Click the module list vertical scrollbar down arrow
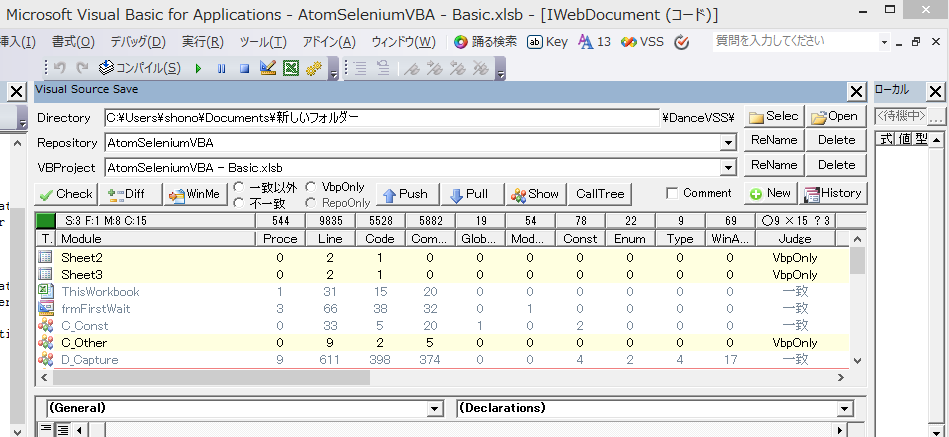 pyautogui.click(x=857, y=361)
